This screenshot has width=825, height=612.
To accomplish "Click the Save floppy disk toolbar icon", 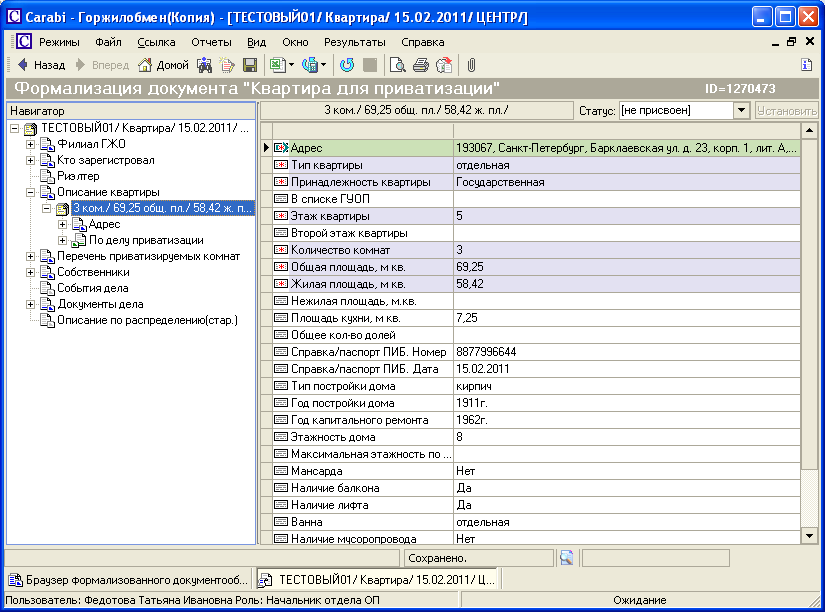I will (x=250, y=65).
